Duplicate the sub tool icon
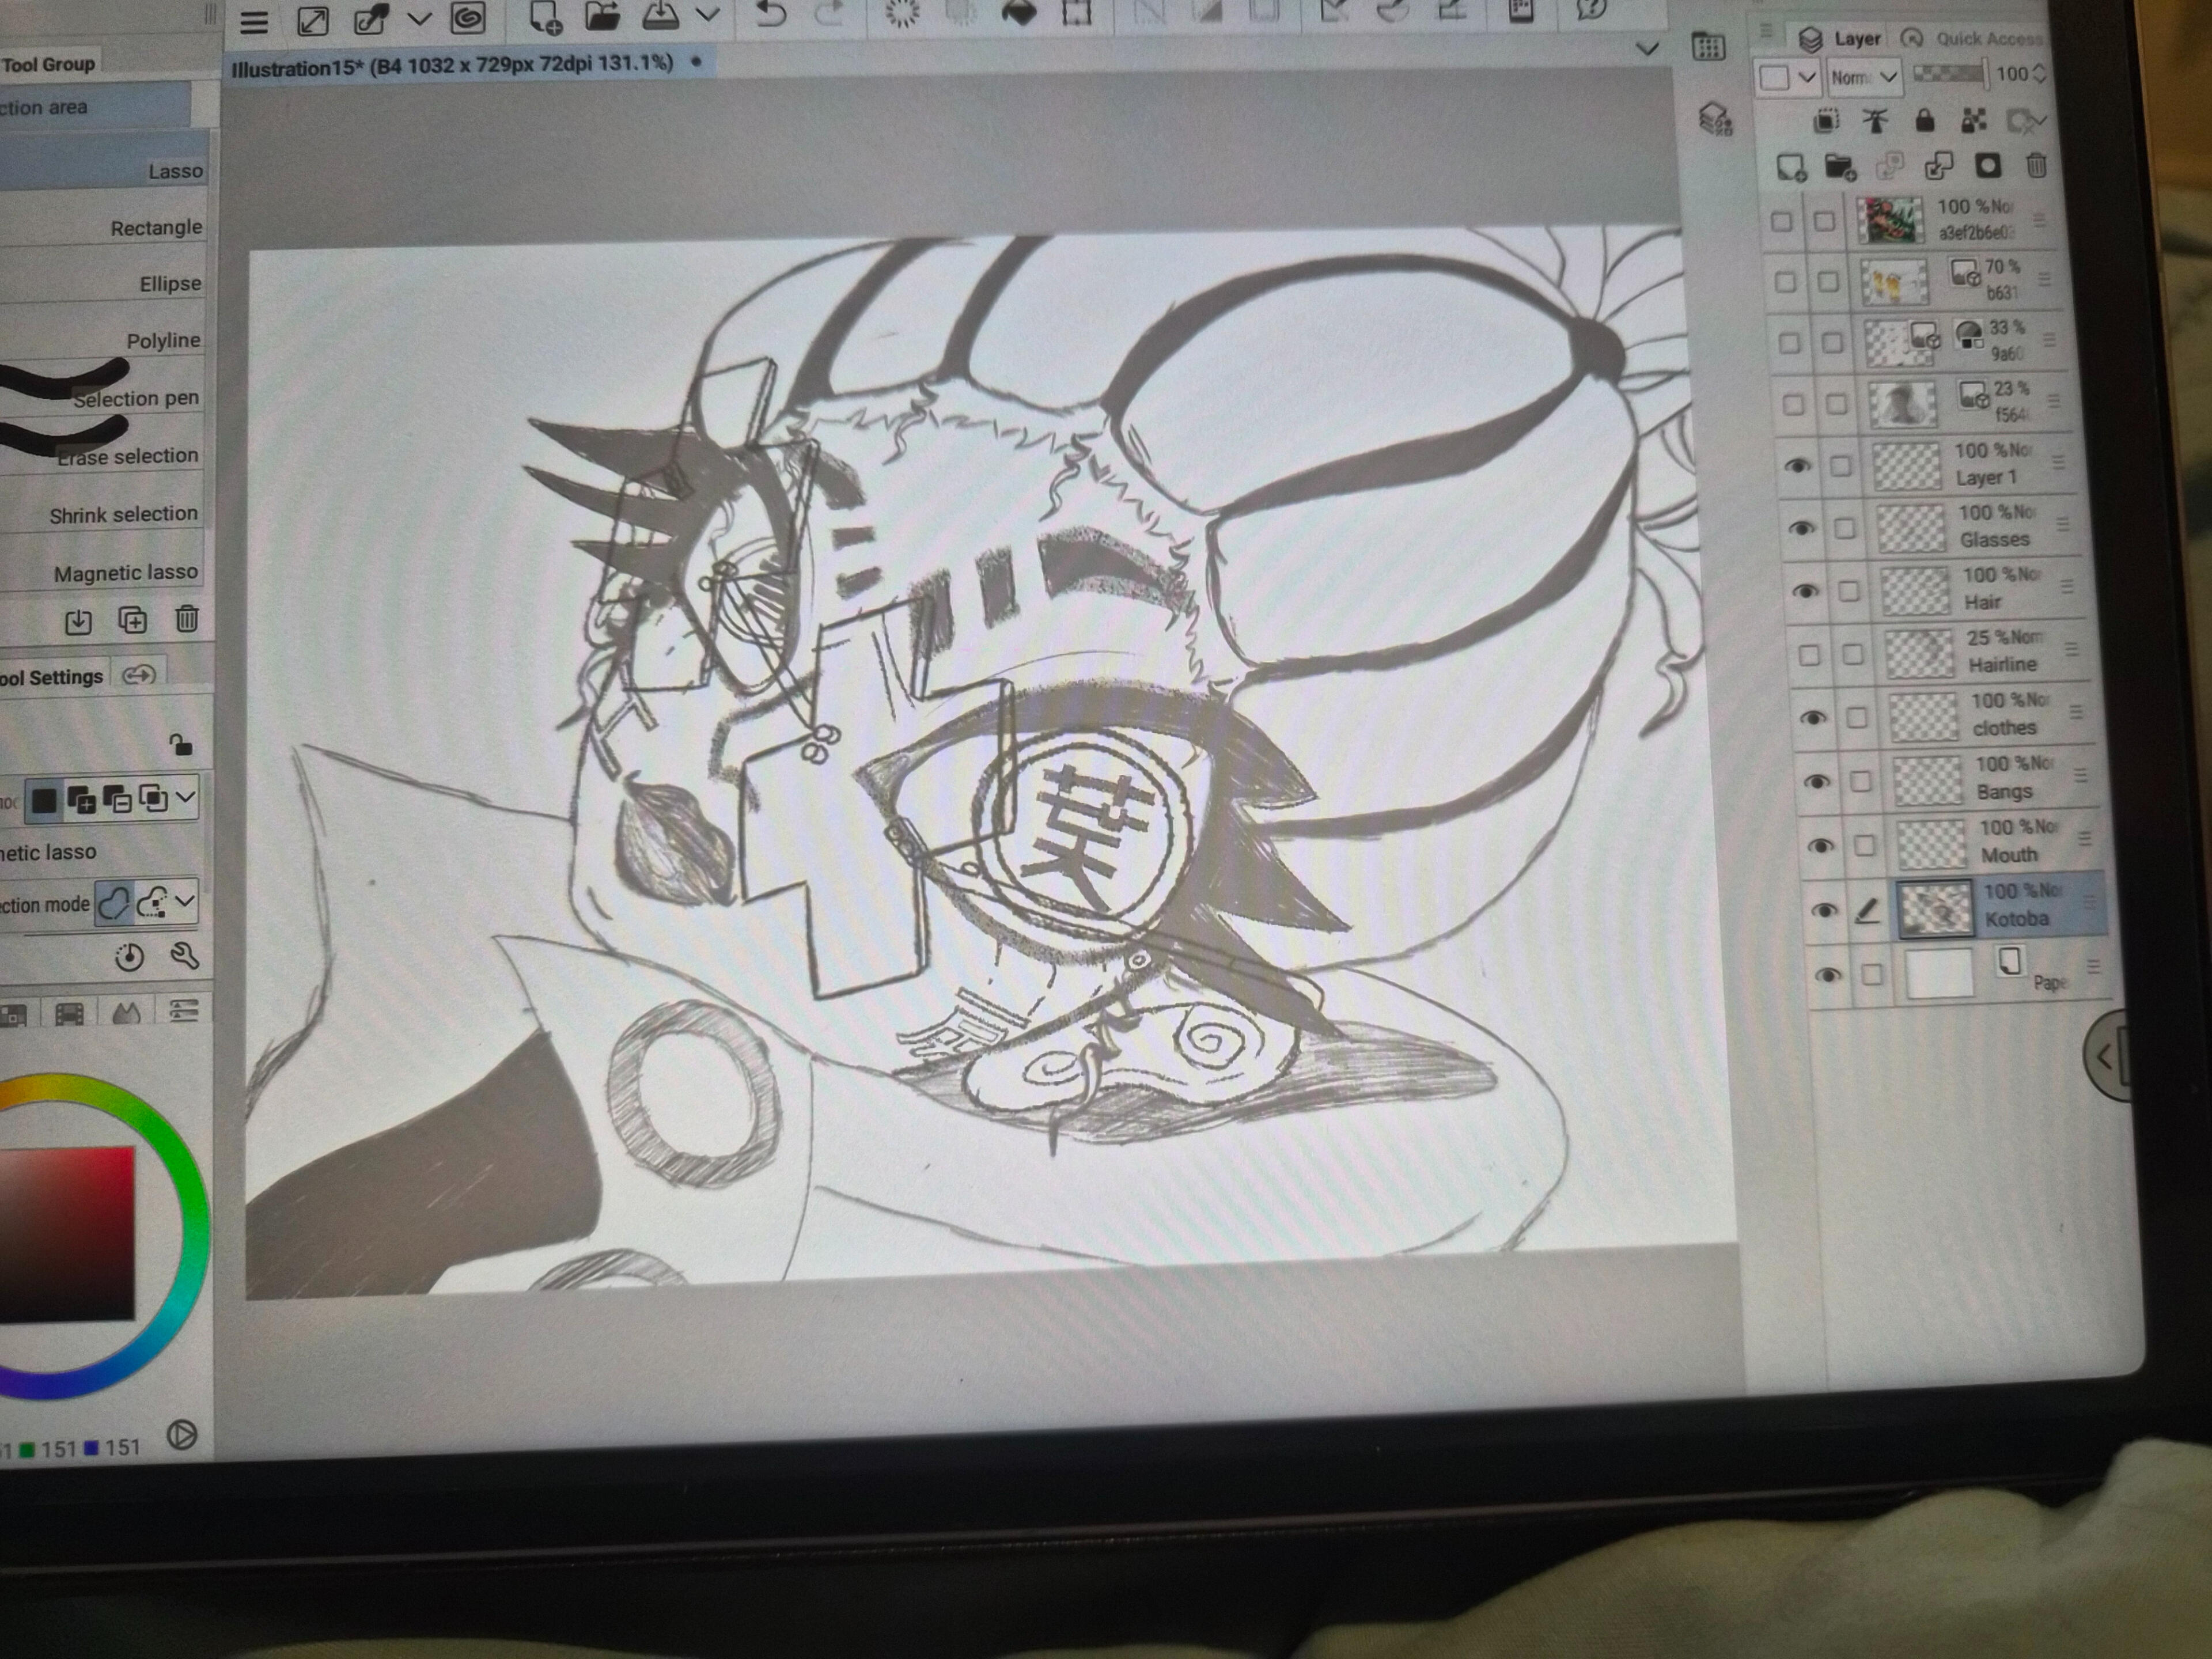Screen dimensions: 2212x1659 click(x=133, y=620)
